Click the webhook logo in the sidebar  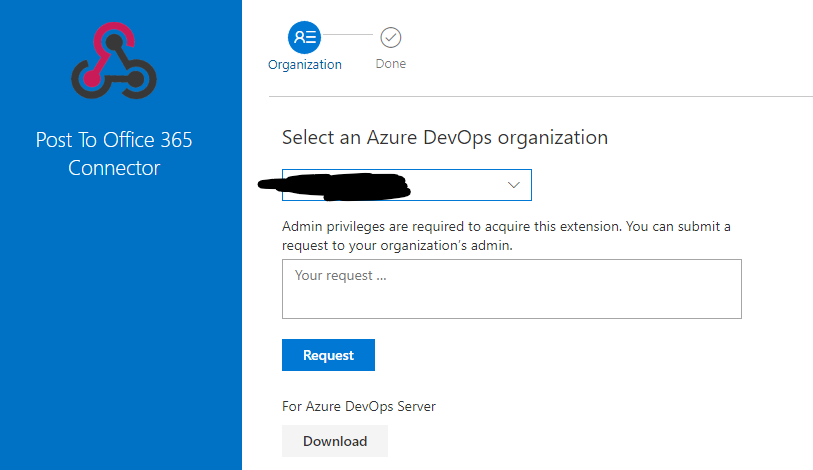point(114,63)
